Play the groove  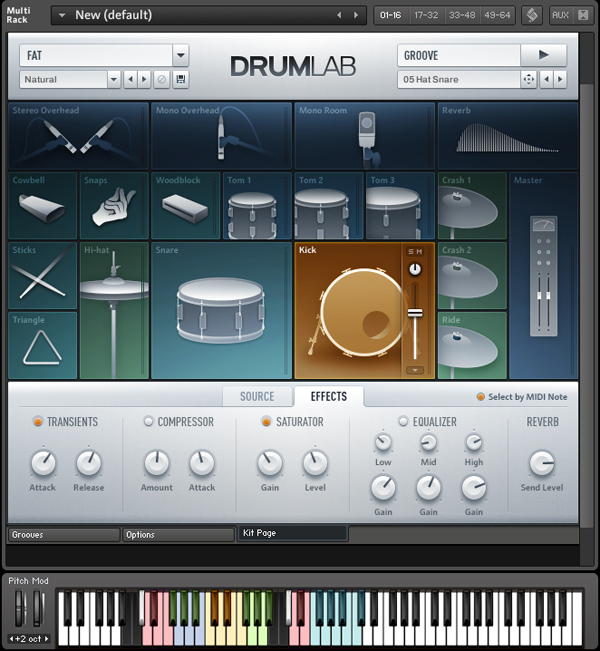point(544,55)
